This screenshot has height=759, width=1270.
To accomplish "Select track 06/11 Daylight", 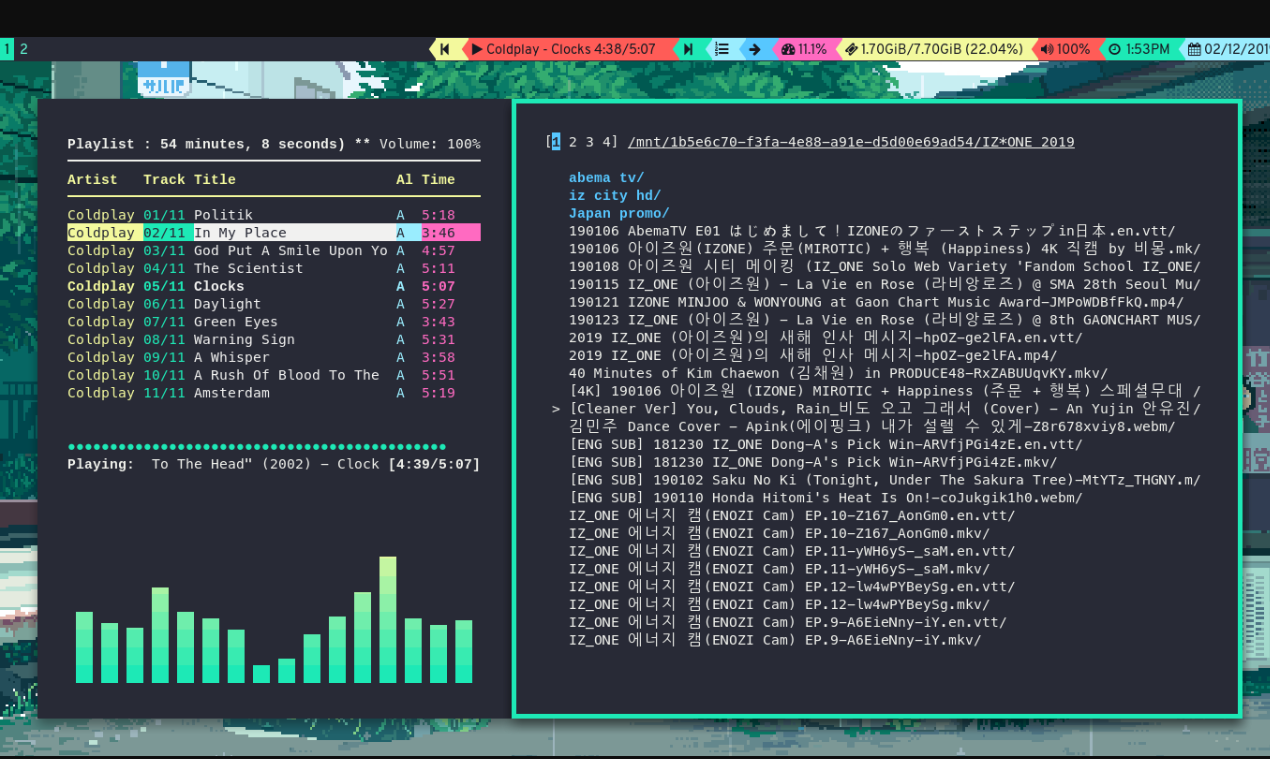I will coord(274,304).
